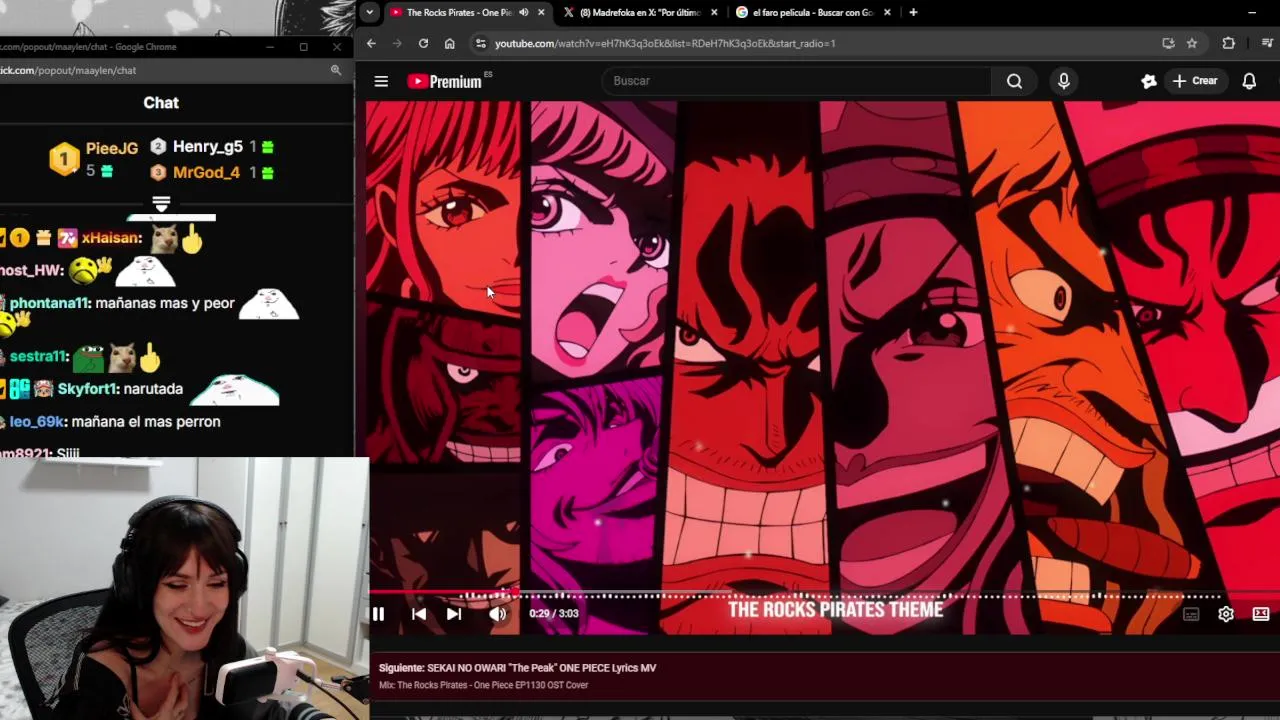Open the Mix: The Rocks Pirates playlist text
The height and width of the screenshot is (720, 1280).
click(483, 685)
